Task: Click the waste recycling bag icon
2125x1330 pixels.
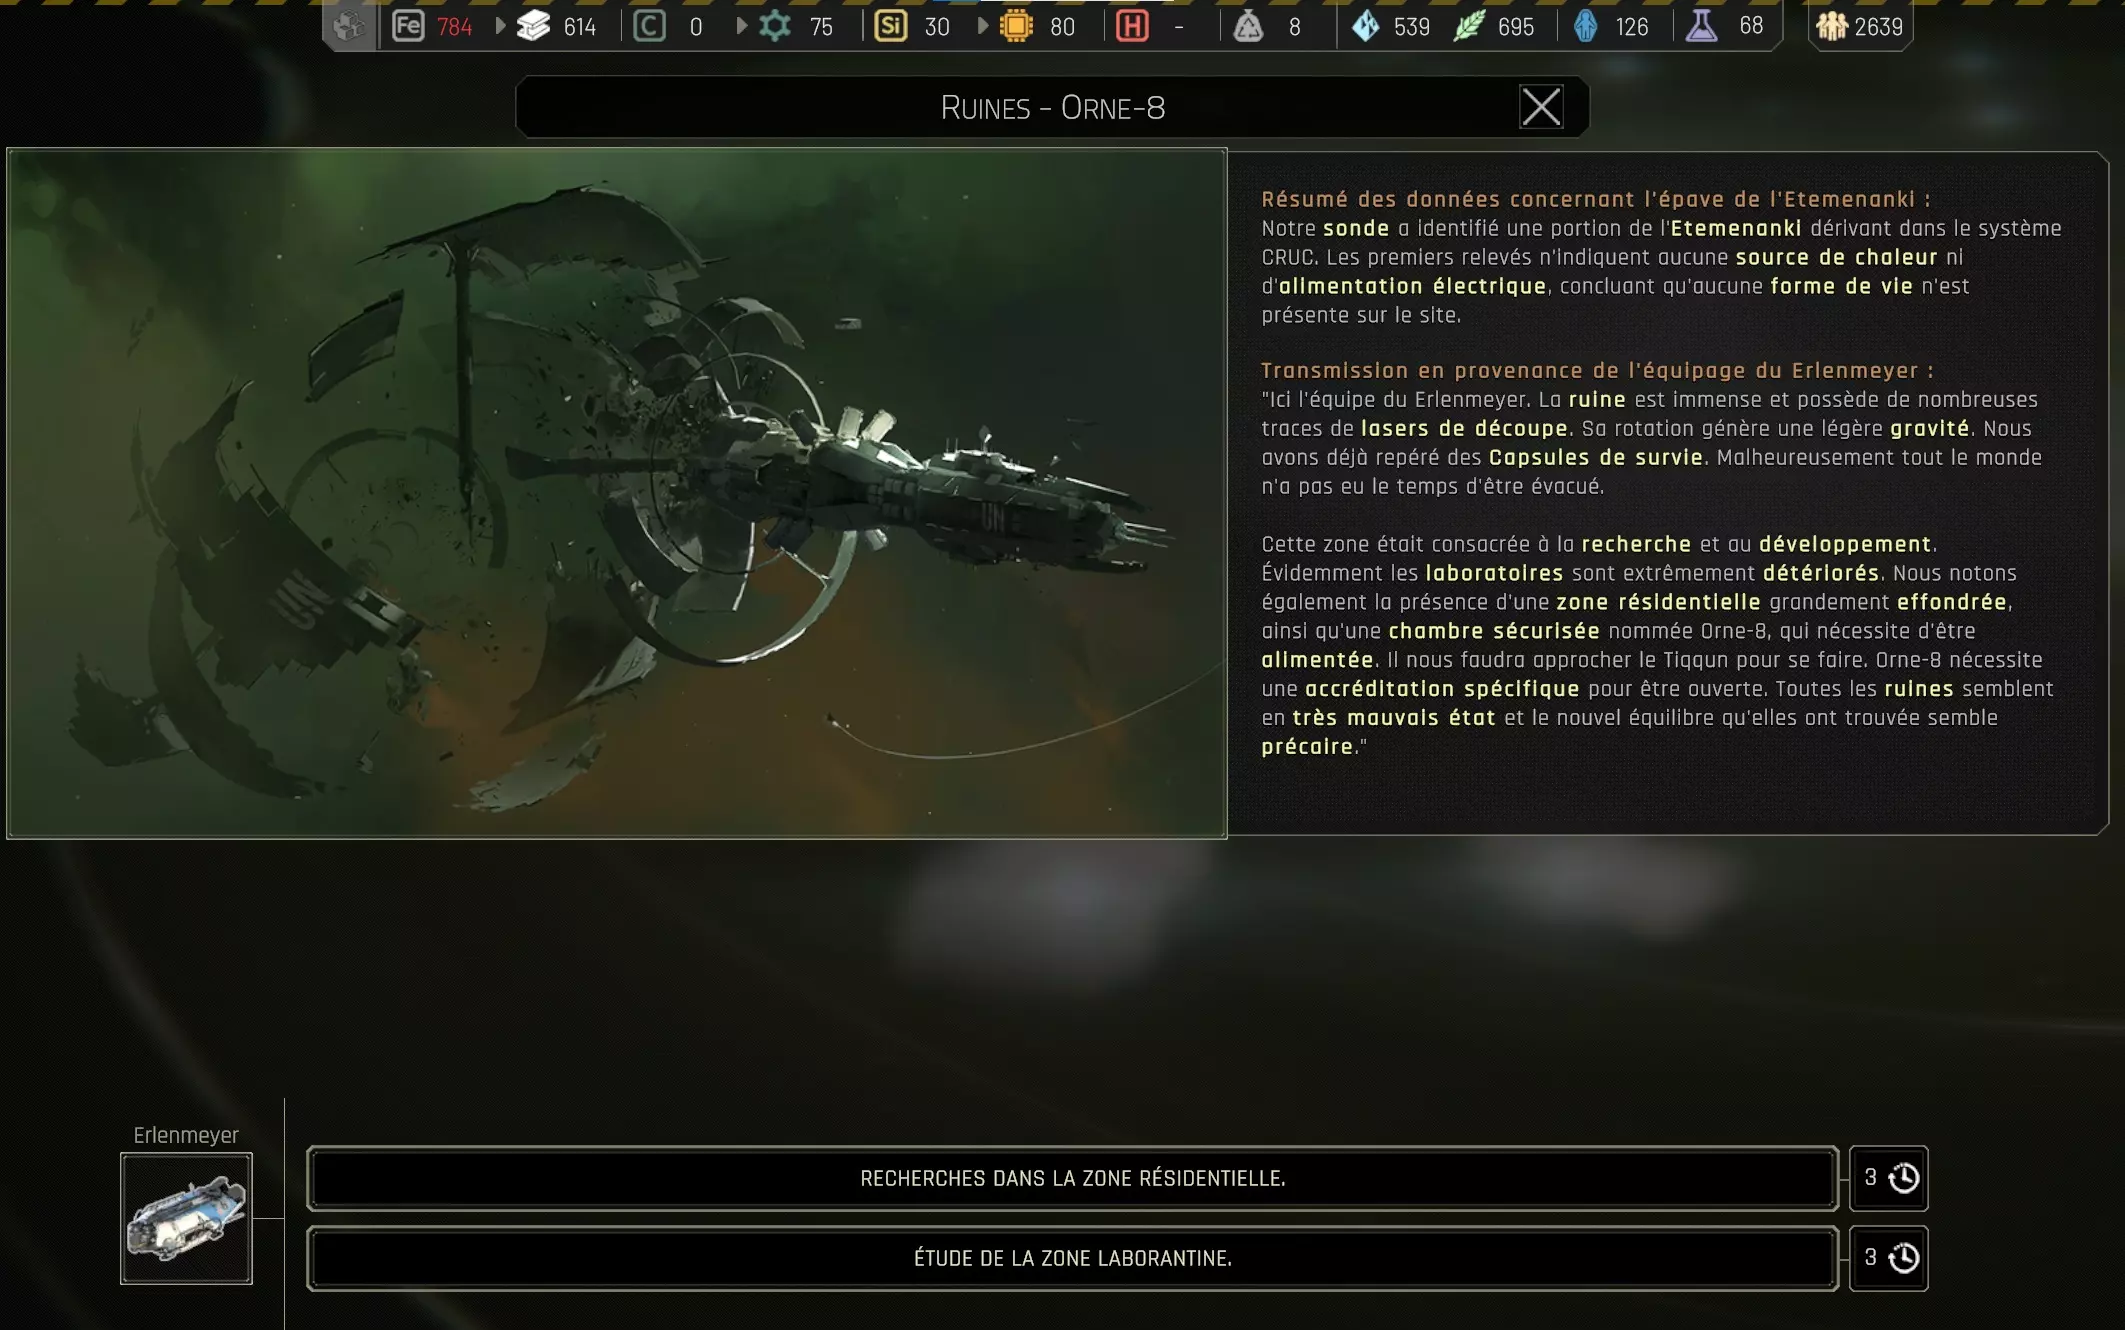Action: pyautogui.click(x=1248, y=26)
